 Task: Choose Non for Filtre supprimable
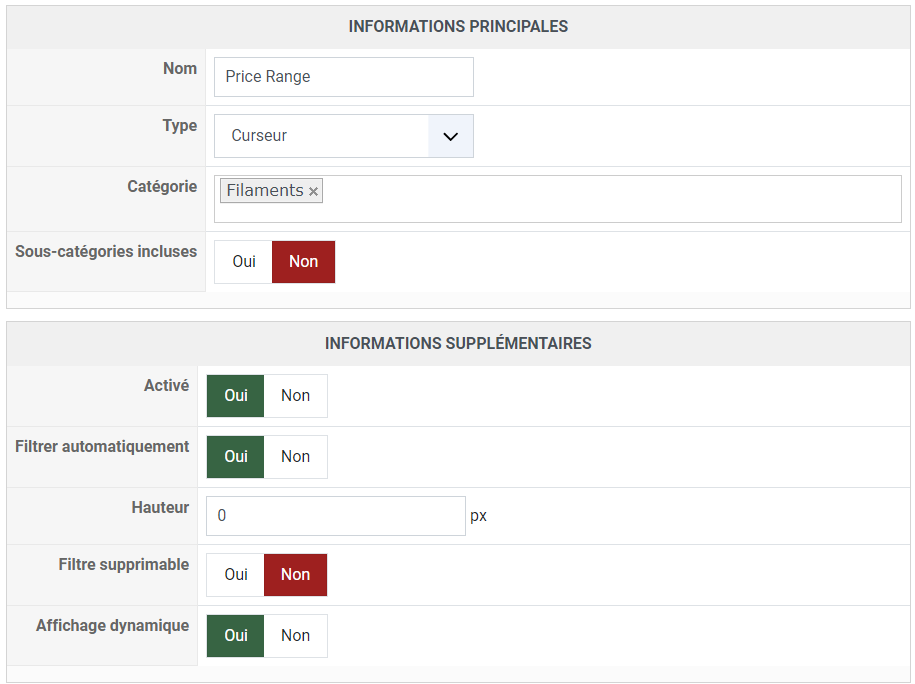(295, 575)
